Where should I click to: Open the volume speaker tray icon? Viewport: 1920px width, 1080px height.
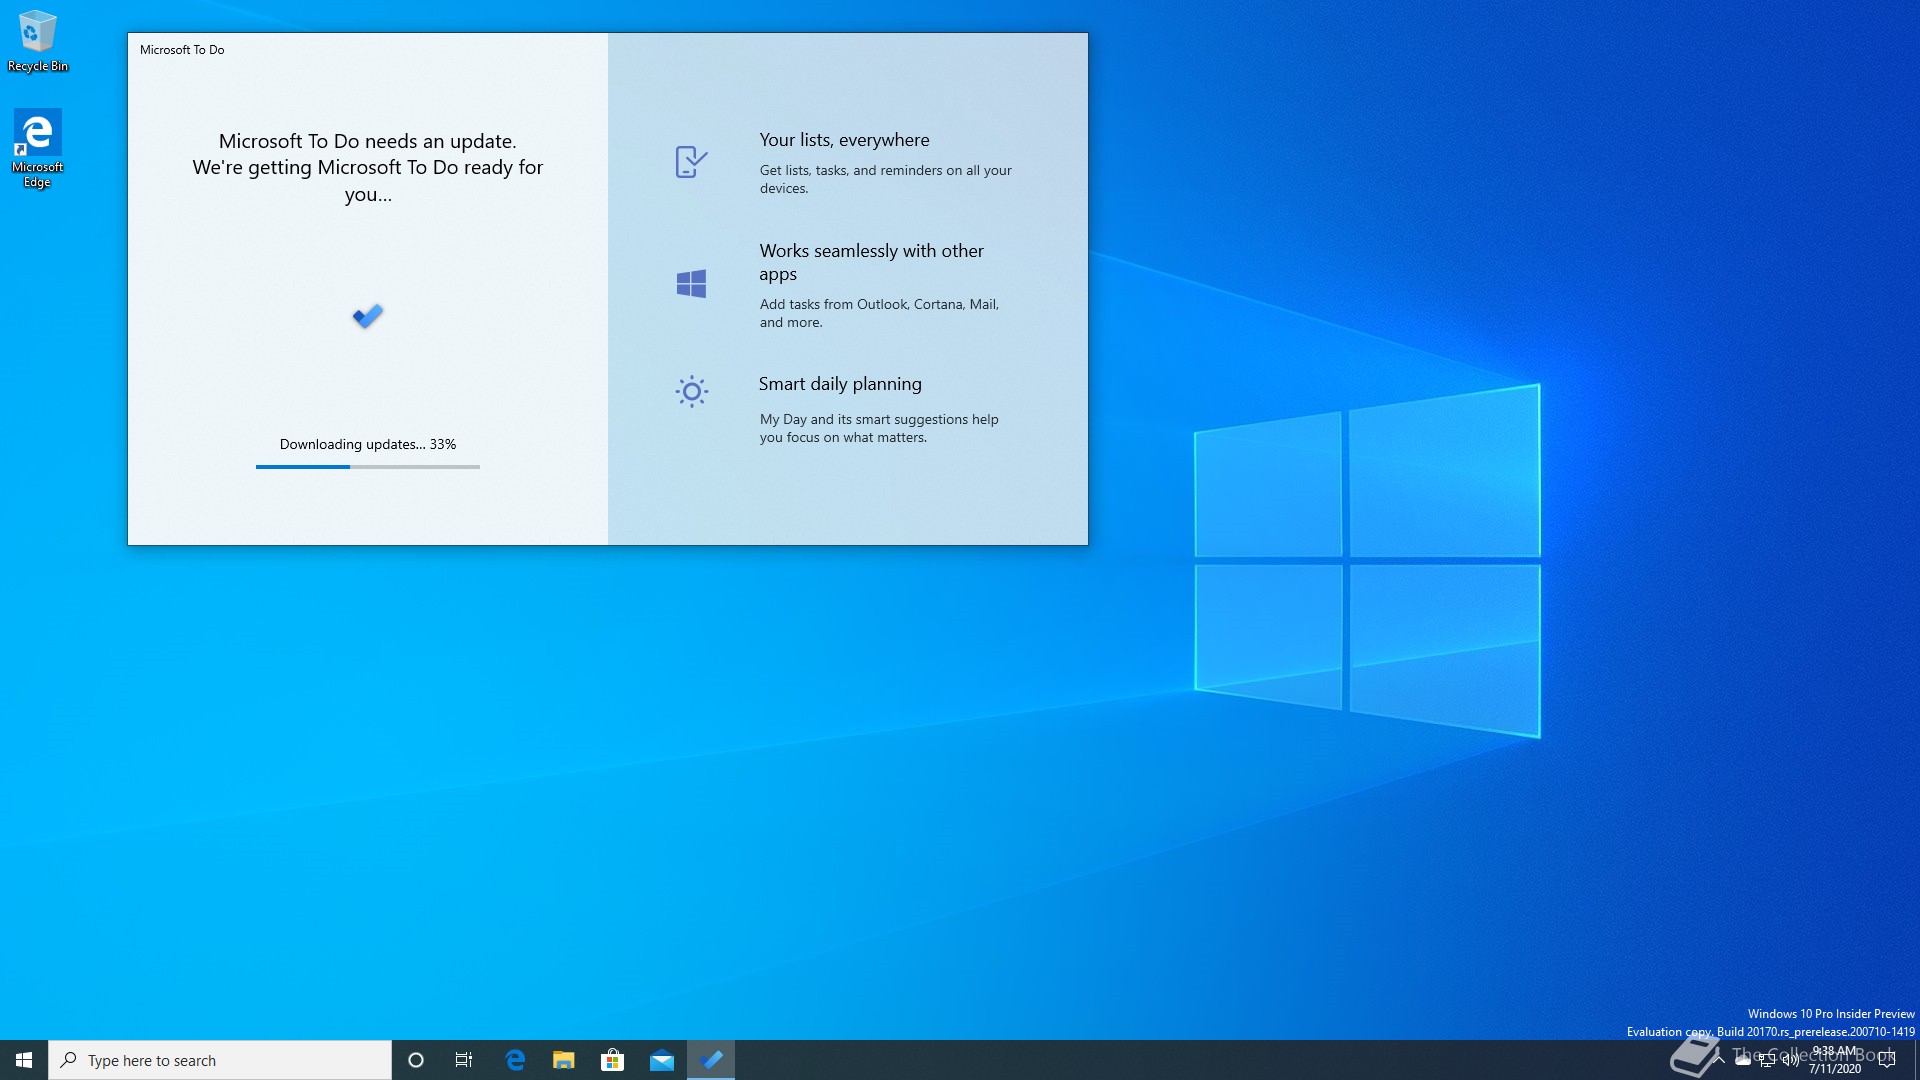pos(1791,1060)
